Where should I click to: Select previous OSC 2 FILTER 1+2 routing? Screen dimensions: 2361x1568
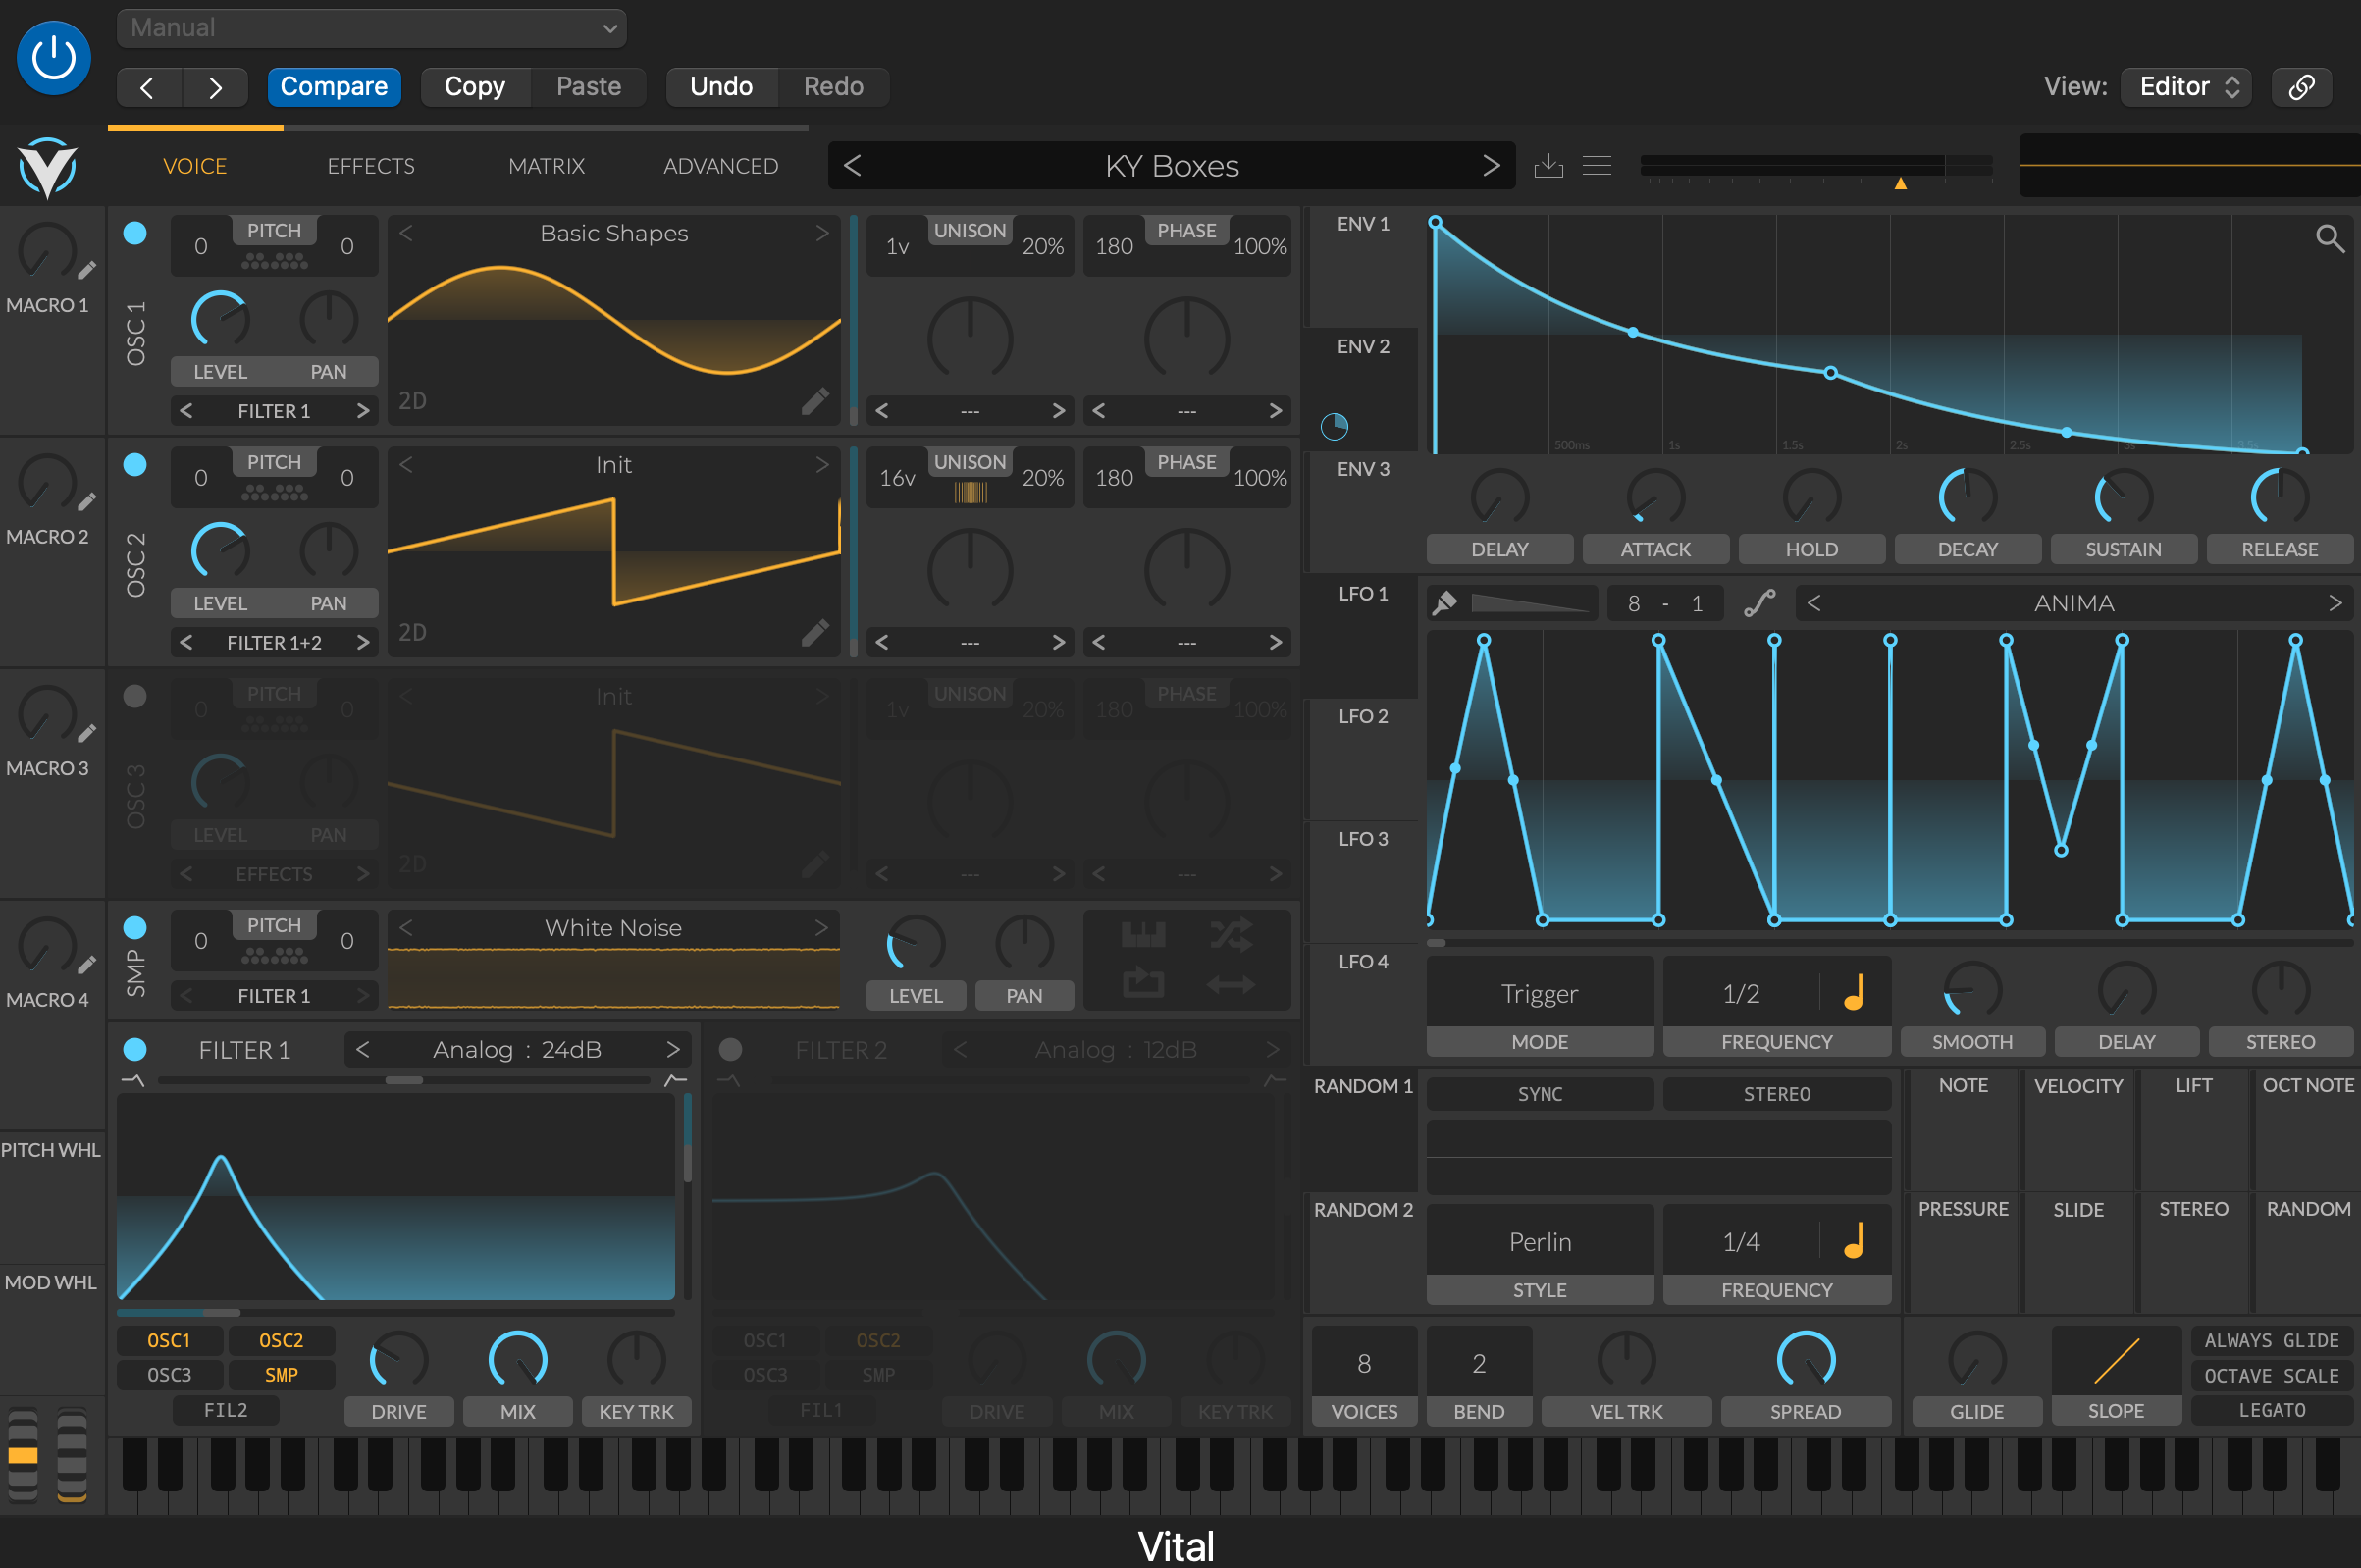(x=186, y=643)
